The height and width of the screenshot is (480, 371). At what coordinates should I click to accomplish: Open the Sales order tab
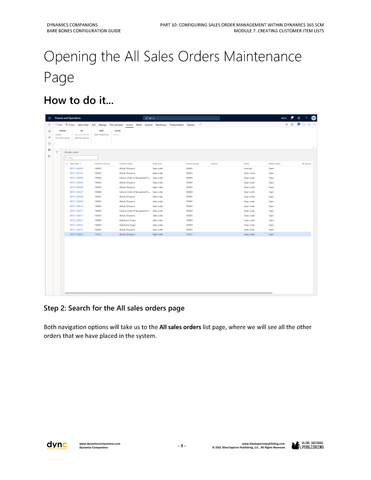point(83,125)
